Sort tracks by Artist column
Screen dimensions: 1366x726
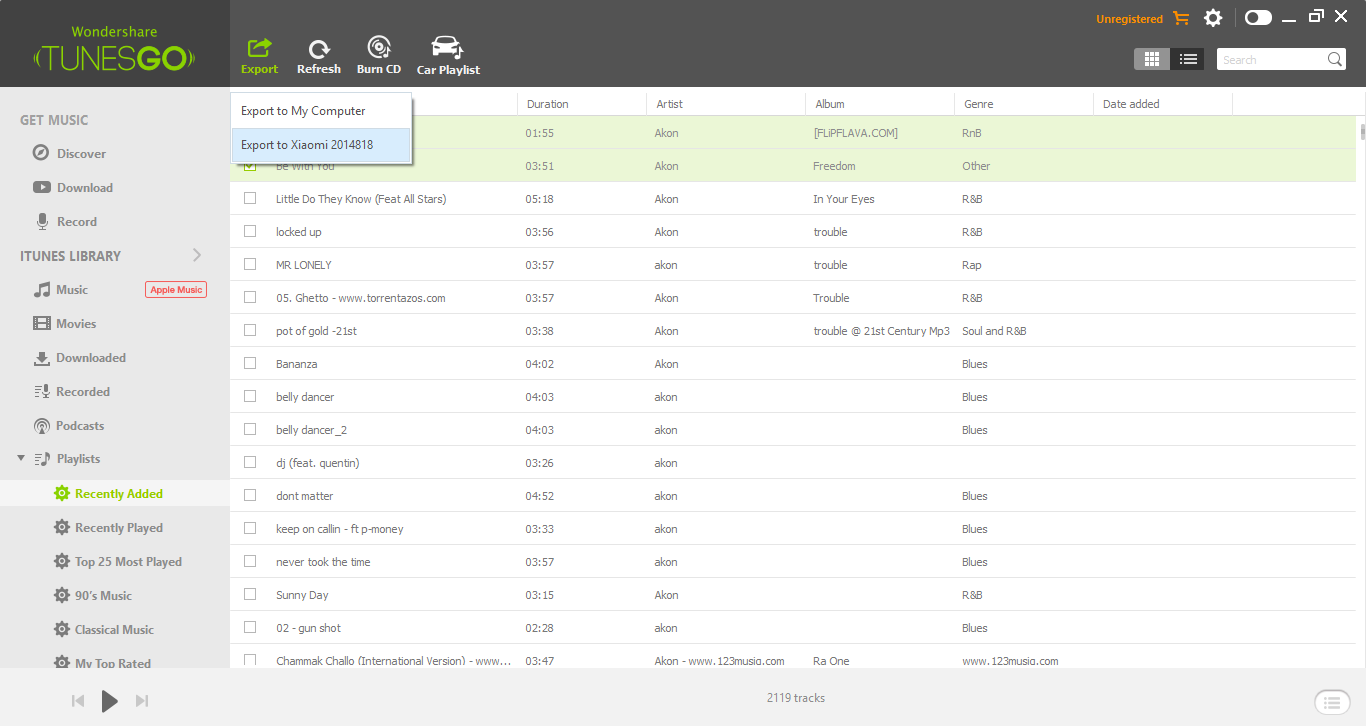point(726,104)
